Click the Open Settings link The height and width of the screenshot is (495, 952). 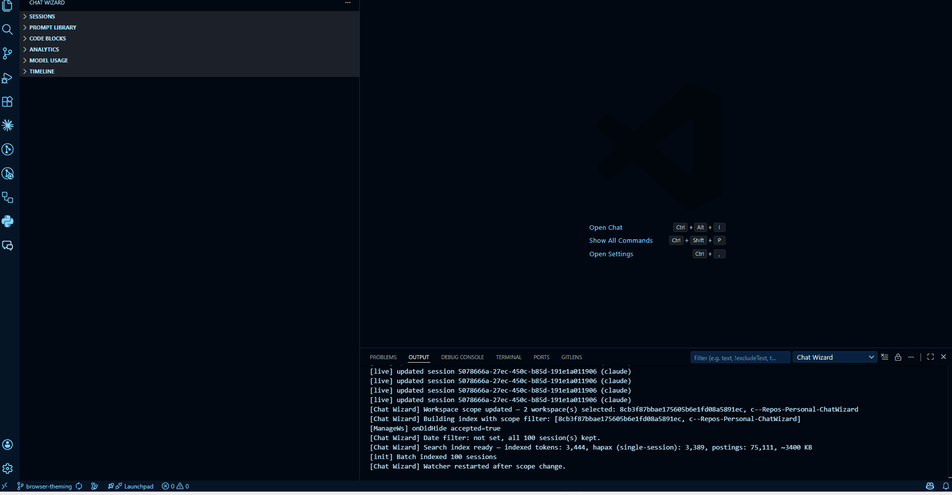611,254
